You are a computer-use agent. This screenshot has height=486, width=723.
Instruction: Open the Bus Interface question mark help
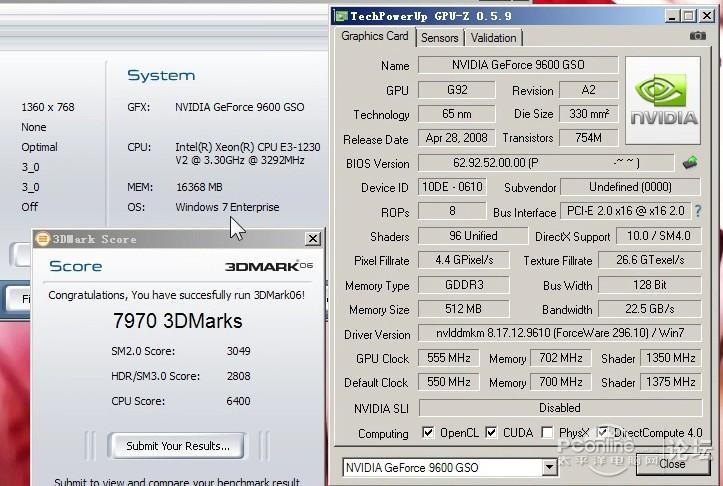[698, 211]
